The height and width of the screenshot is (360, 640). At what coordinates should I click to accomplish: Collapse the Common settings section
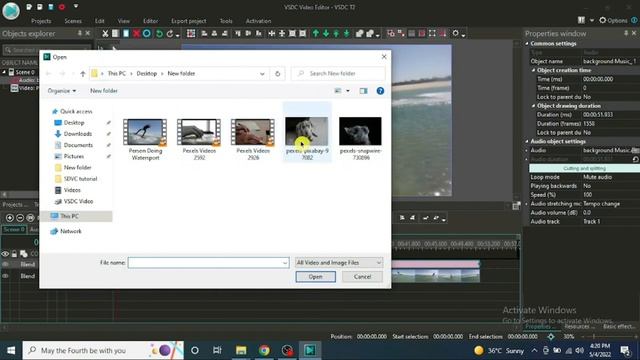pyautogui.click(x=527, y=44)
